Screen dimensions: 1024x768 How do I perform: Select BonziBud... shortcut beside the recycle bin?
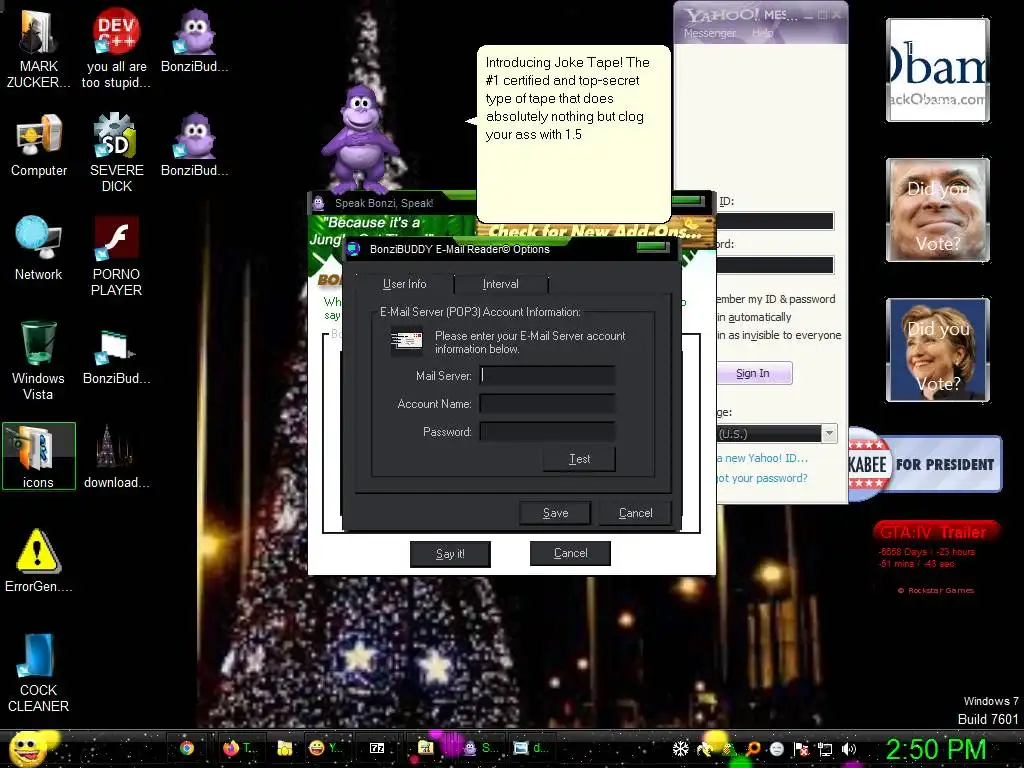[116, 357]
